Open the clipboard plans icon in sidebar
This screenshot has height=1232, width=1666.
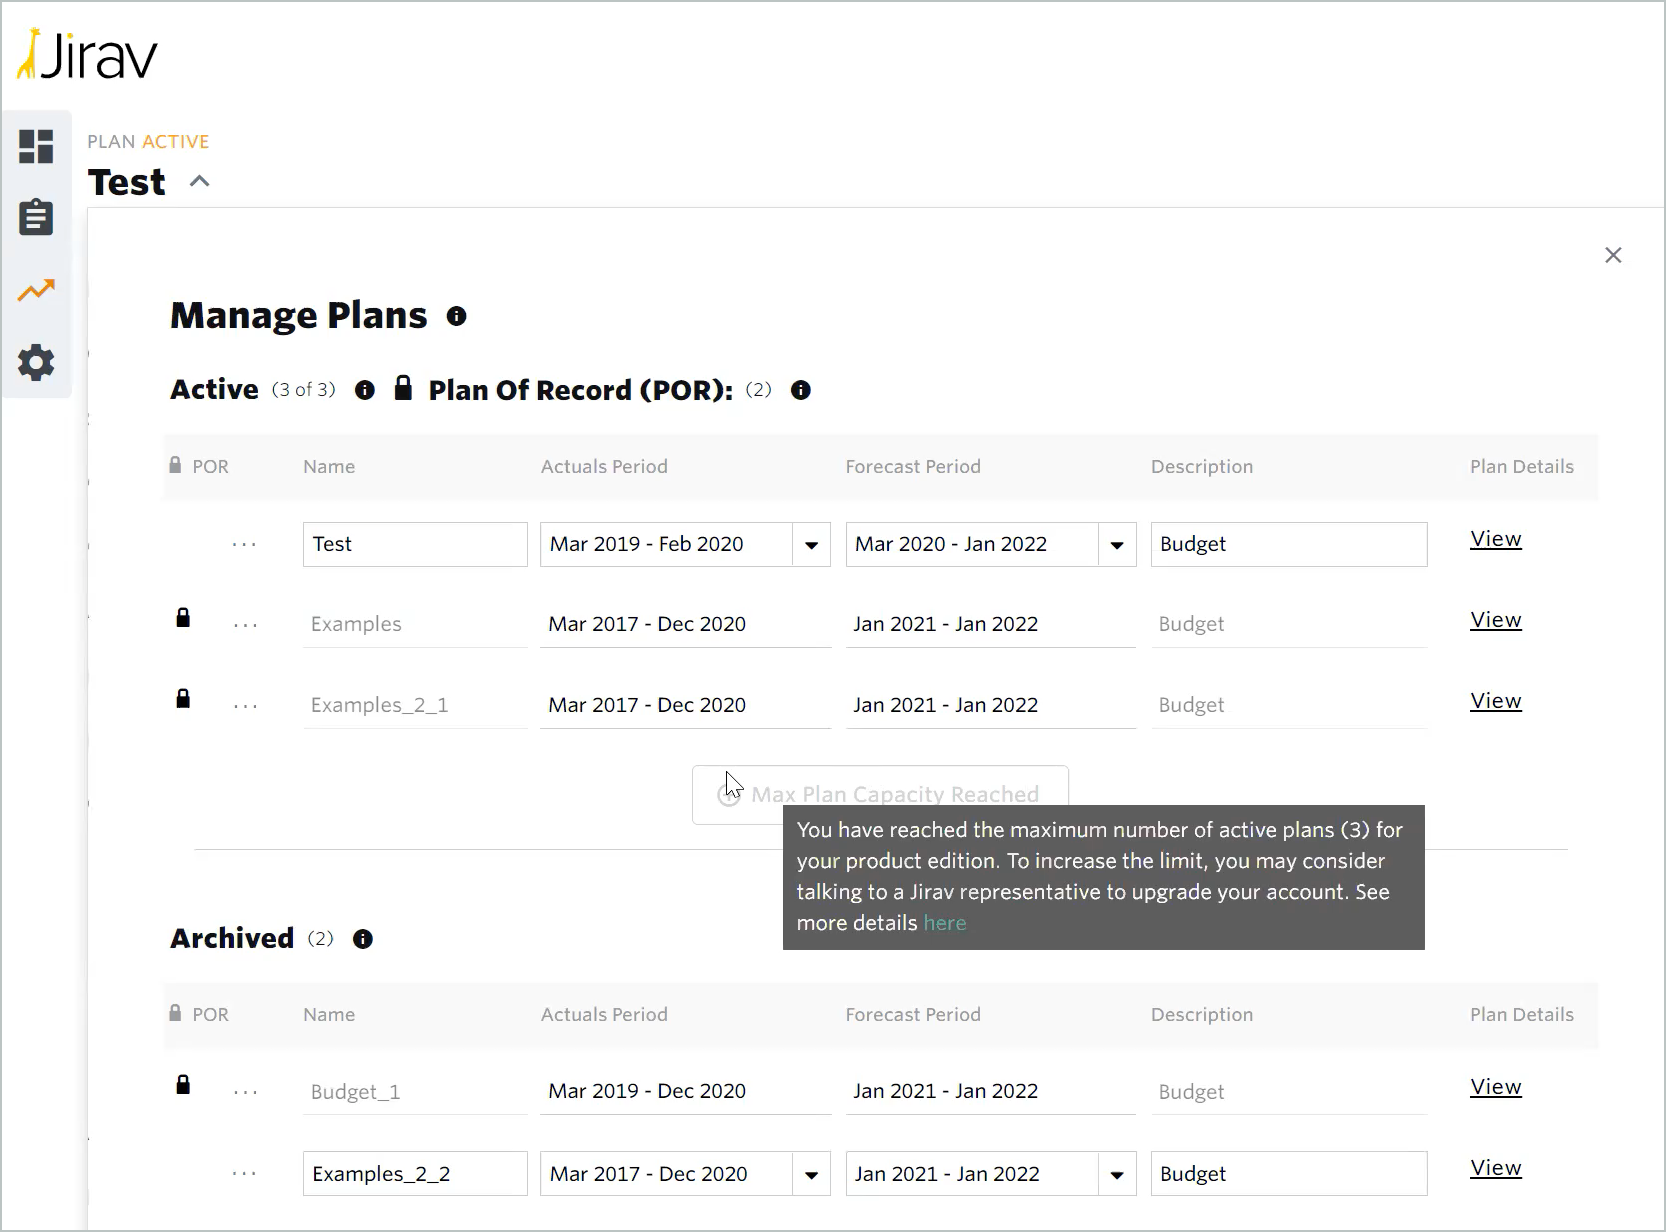(x=36, y=217)
